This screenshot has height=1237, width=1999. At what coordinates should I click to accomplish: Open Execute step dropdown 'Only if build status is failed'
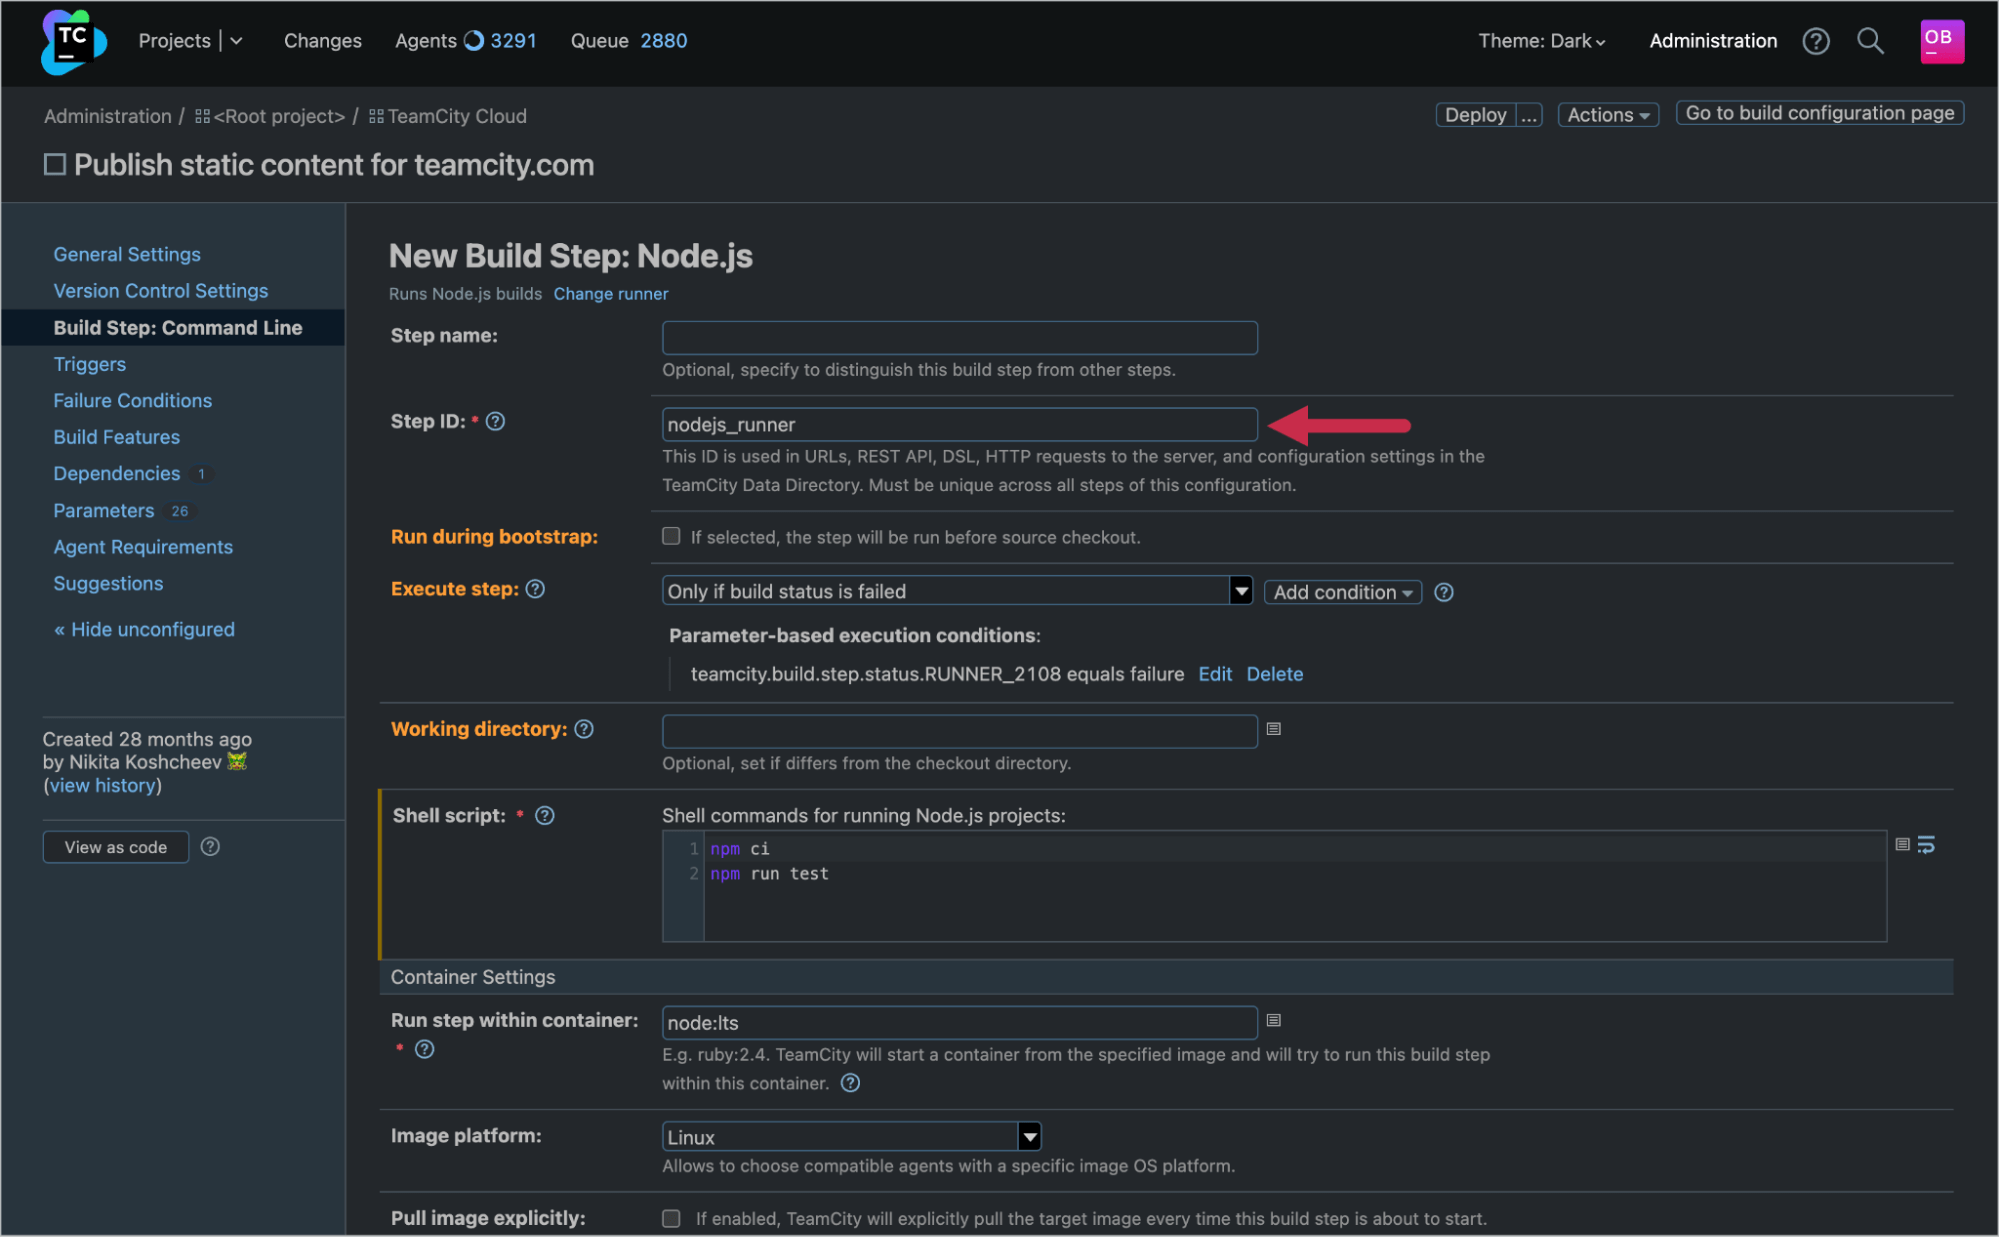957,591
